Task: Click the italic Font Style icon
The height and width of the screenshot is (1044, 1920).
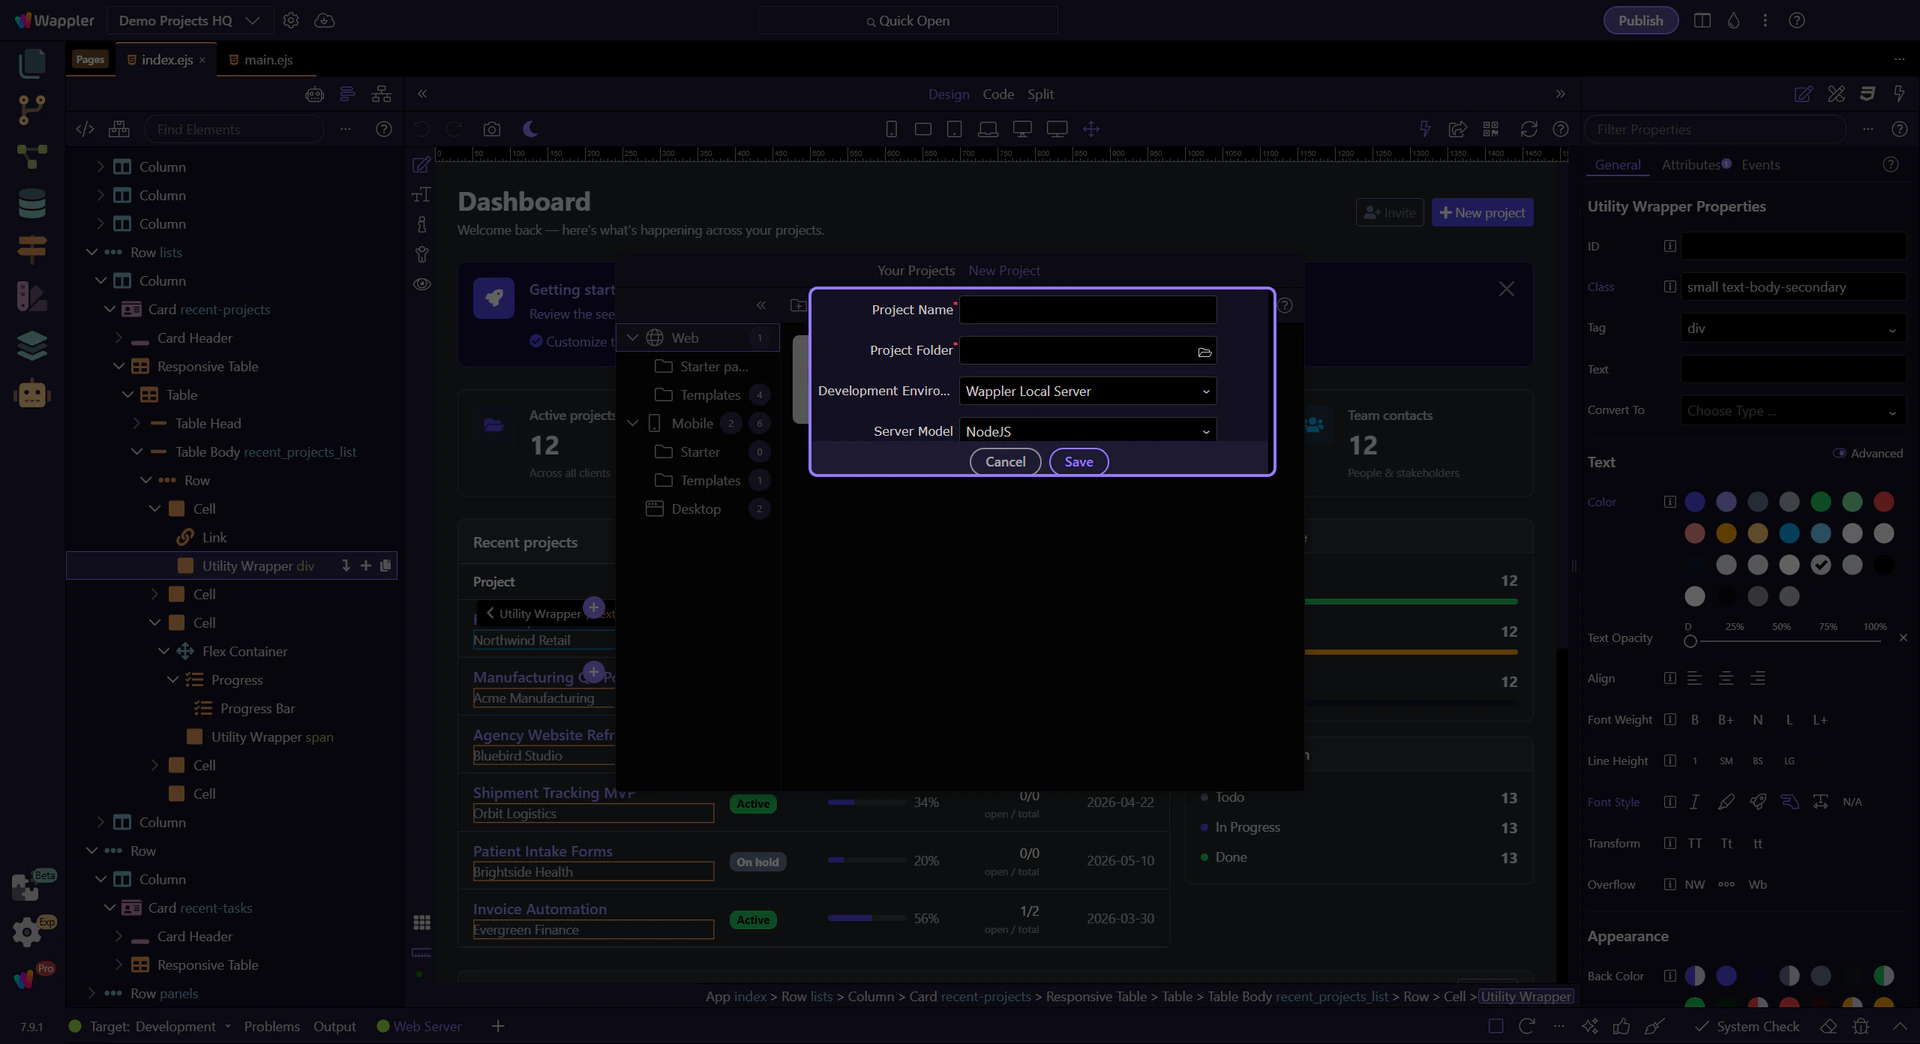Action: [x=1695, y=802]
